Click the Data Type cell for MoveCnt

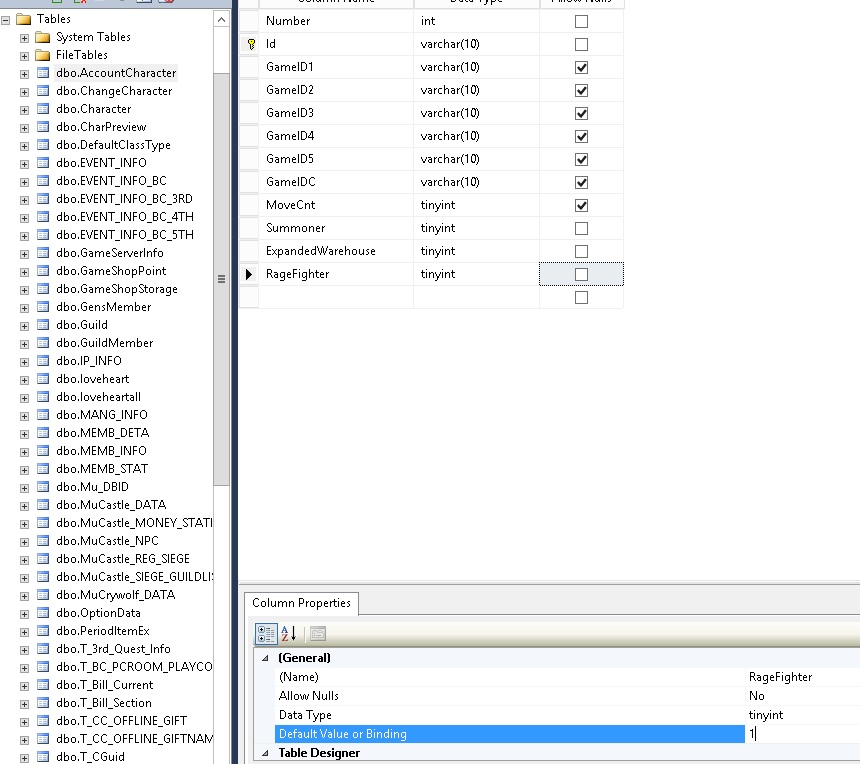[476, 205]
